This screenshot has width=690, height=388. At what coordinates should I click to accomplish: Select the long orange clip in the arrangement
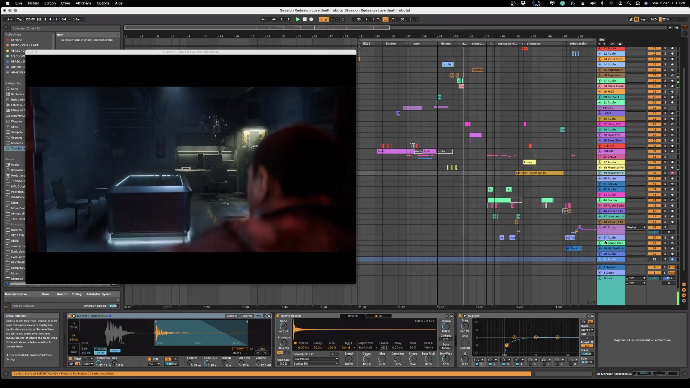pyautogui.click(x=539, y=173)
